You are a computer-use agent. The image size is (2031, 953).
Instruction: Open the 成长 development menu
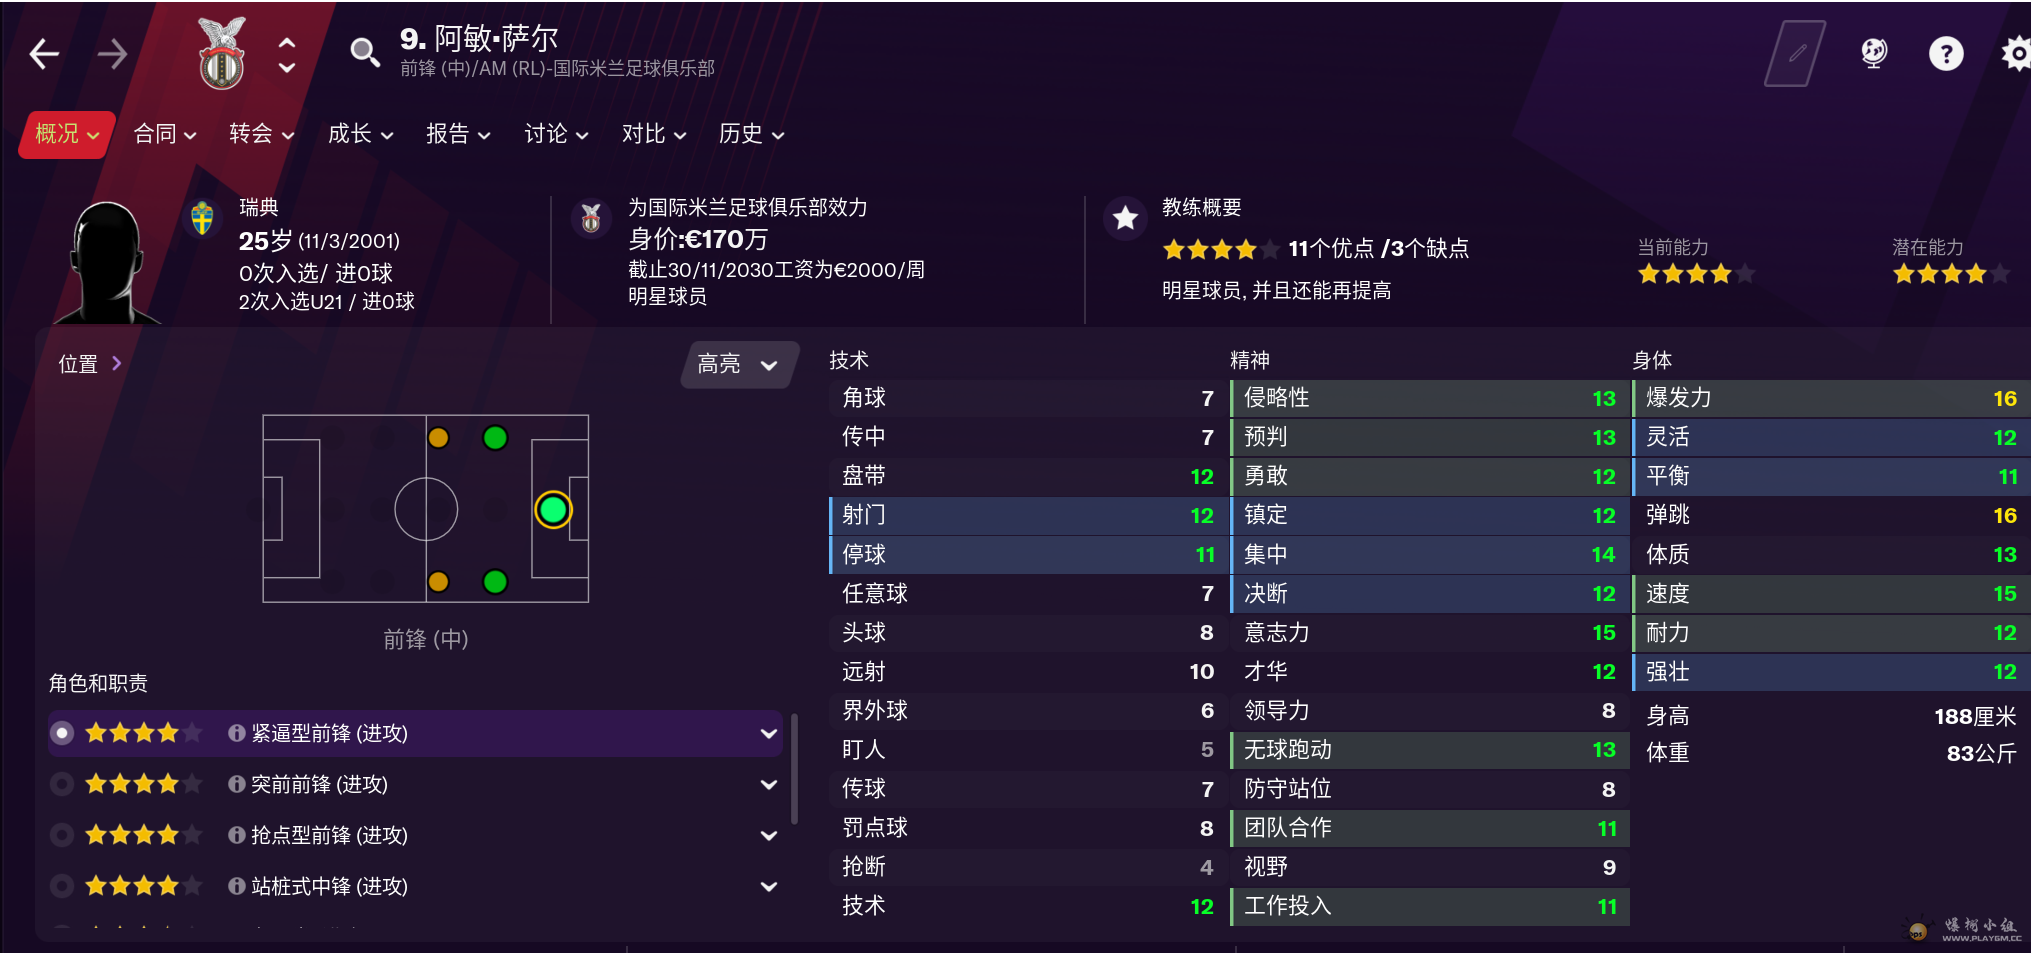point(361,134)
